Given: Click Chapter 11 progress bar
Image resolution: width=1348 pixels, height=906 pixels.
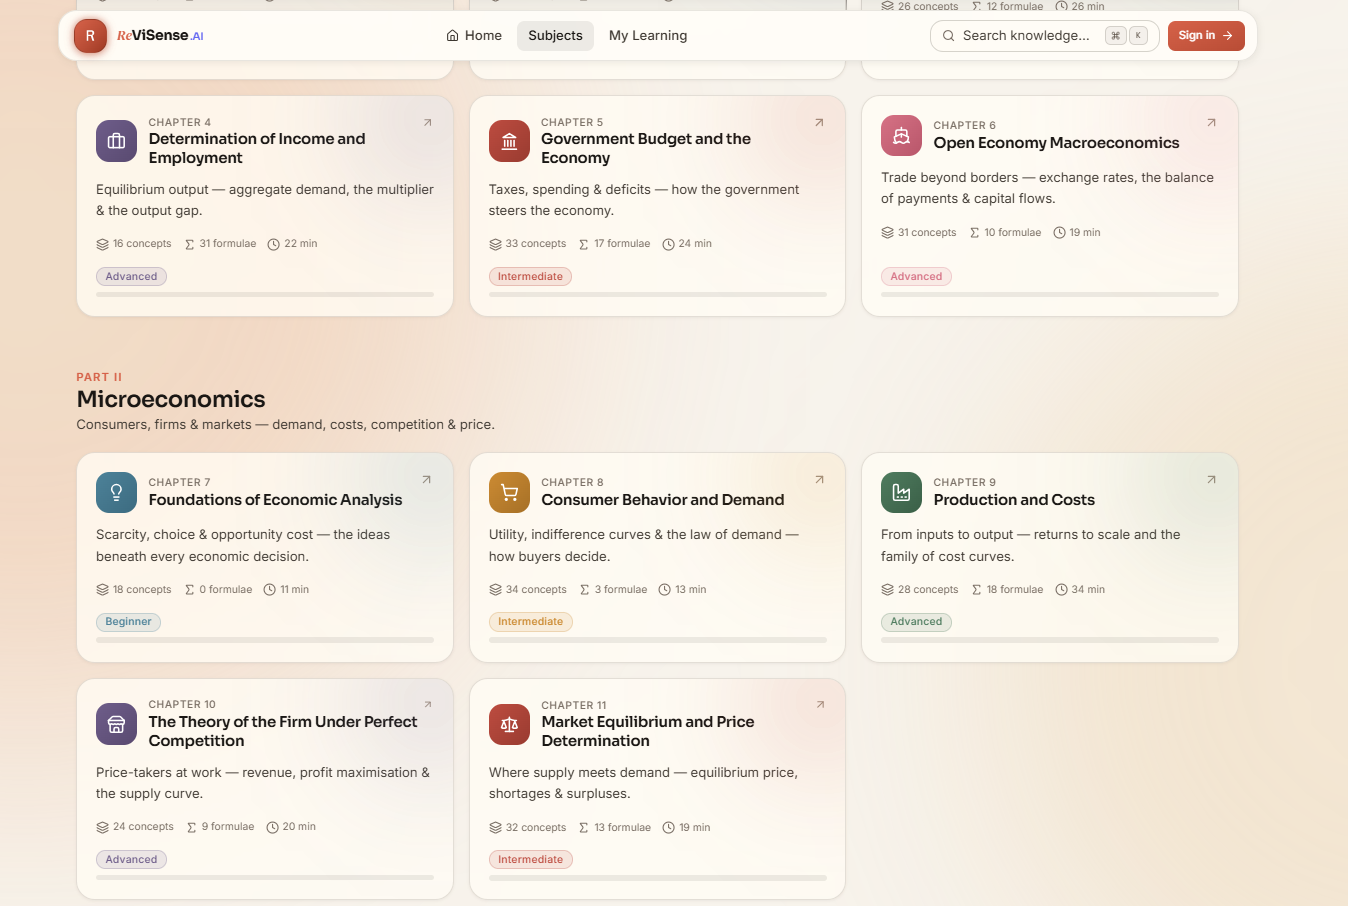Looking at the screenshot, I should click(658, 878).
